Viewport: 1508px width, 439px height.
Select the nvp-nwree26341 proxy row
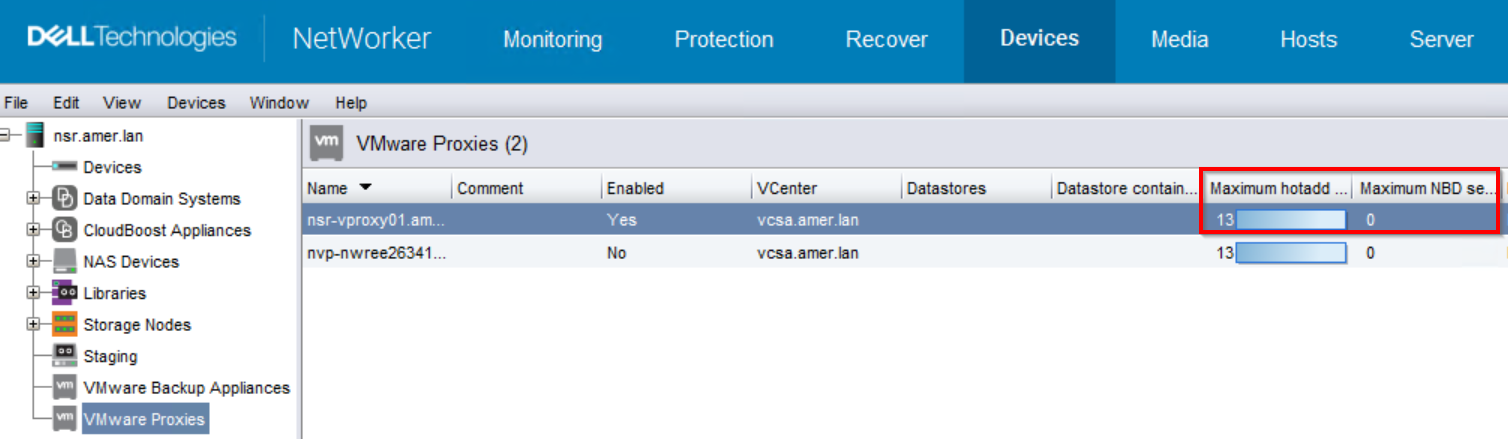(x=903, y=253)
